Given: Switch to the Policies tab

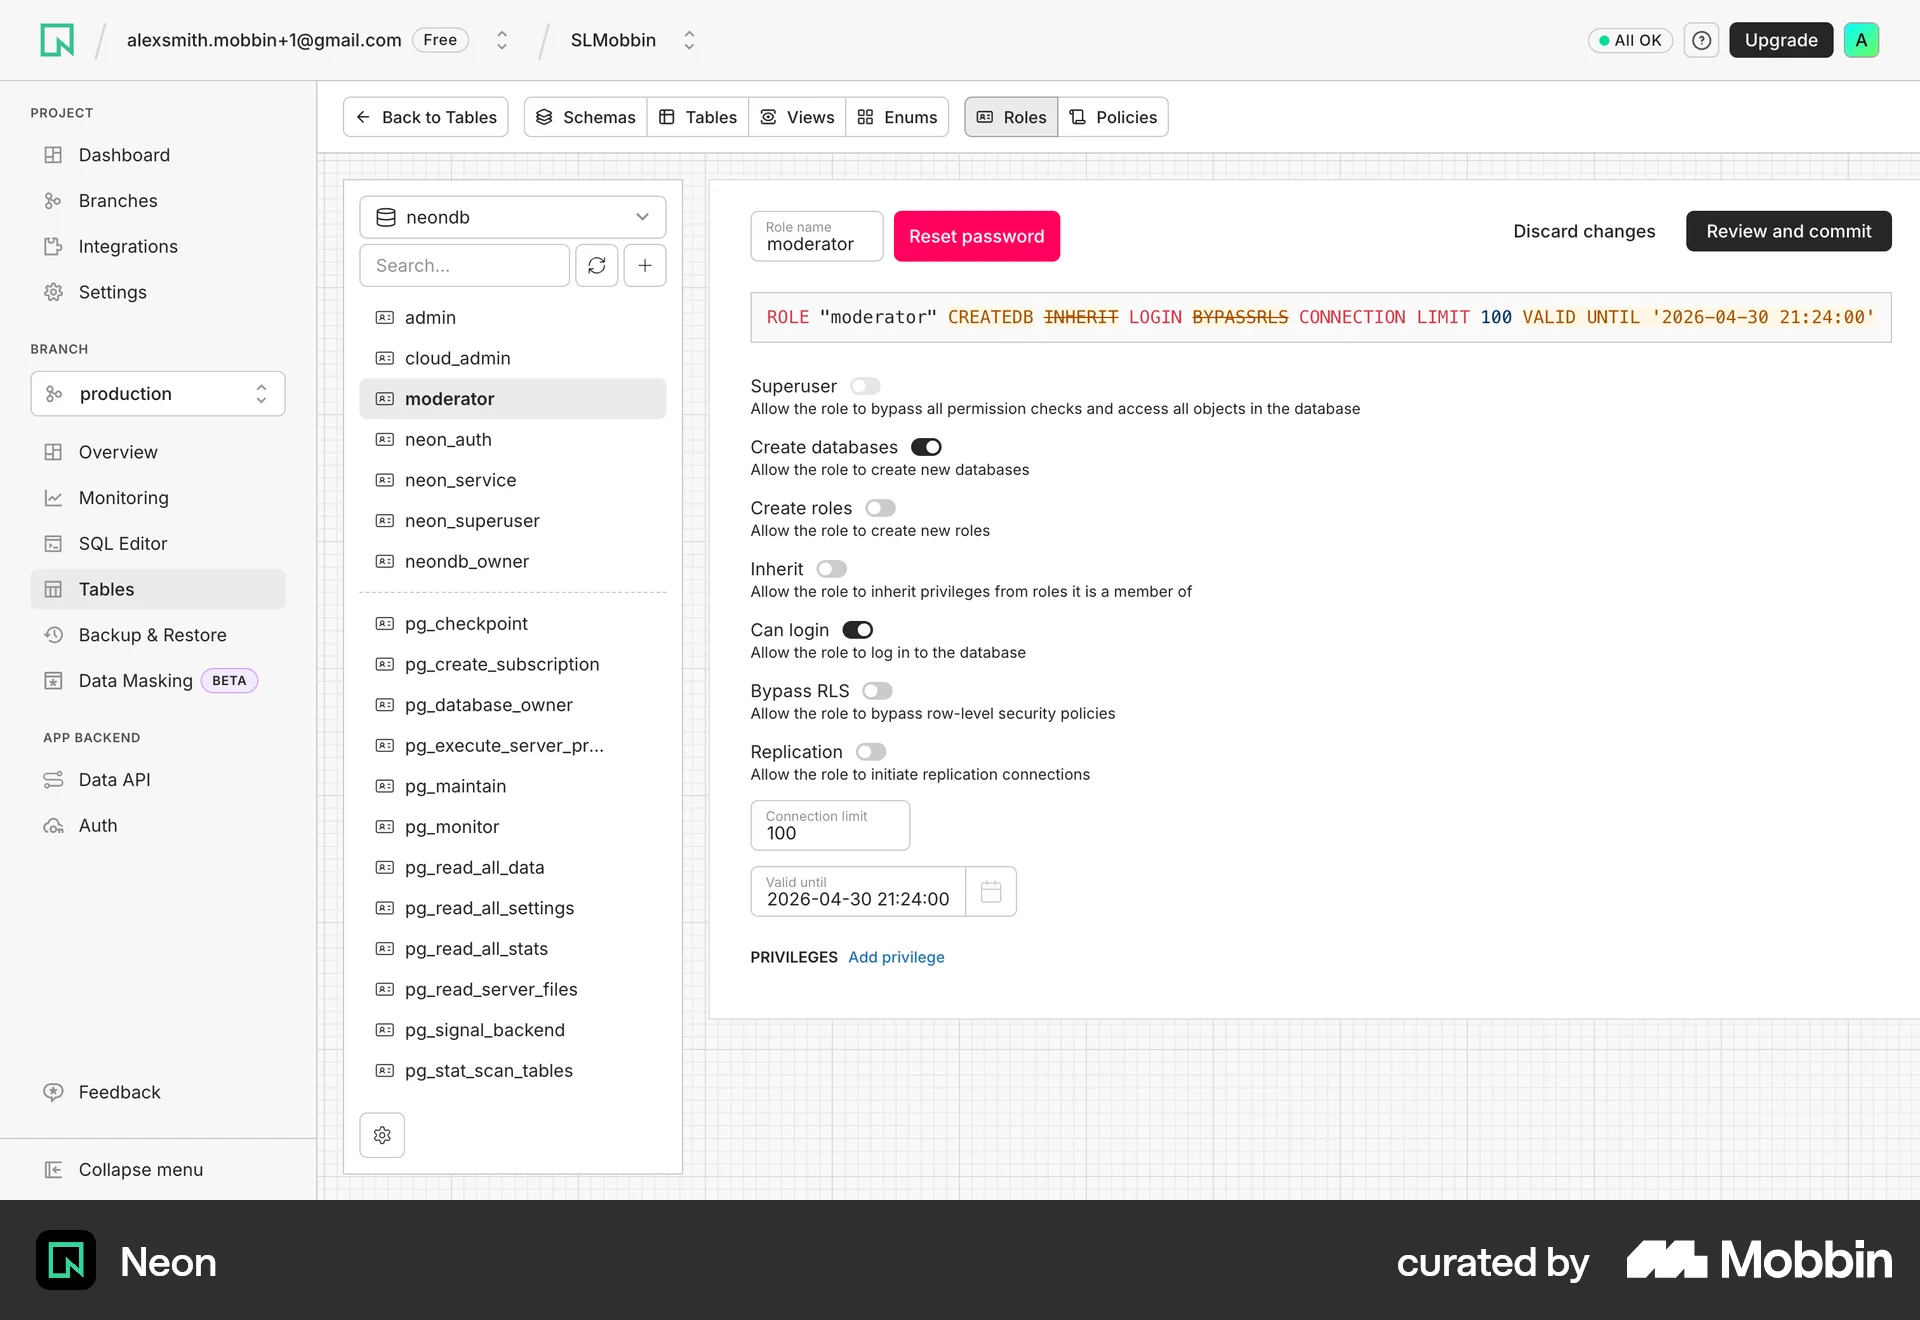Looking at the screenshot, I should 1113,117.
